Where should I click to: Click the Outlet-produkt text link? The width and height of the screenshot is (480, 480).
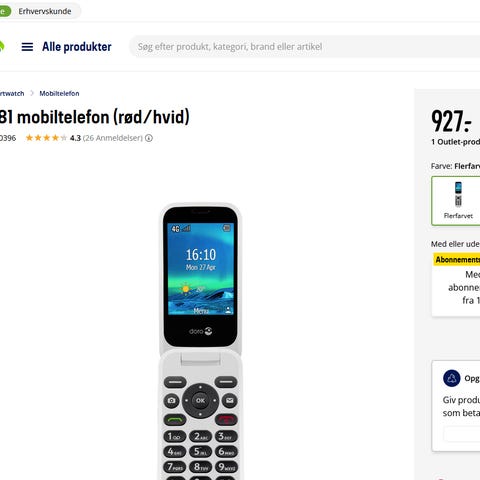(x=456, y=142)
